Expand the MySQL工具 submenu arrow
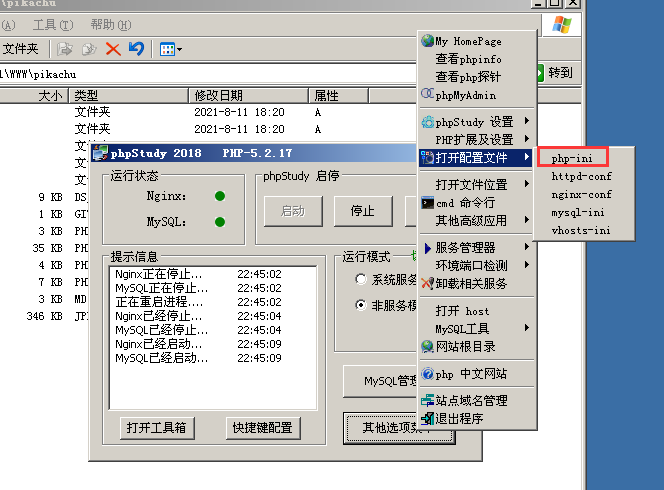 [526, 327]
